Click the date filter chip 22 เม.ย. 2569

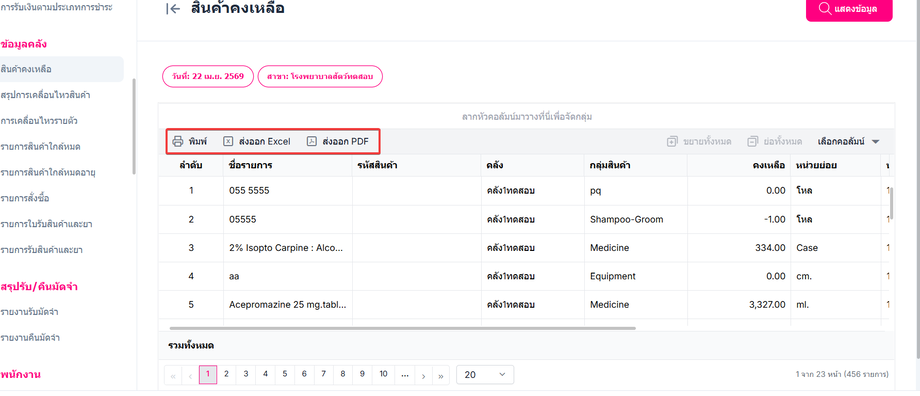pos(208,77)
